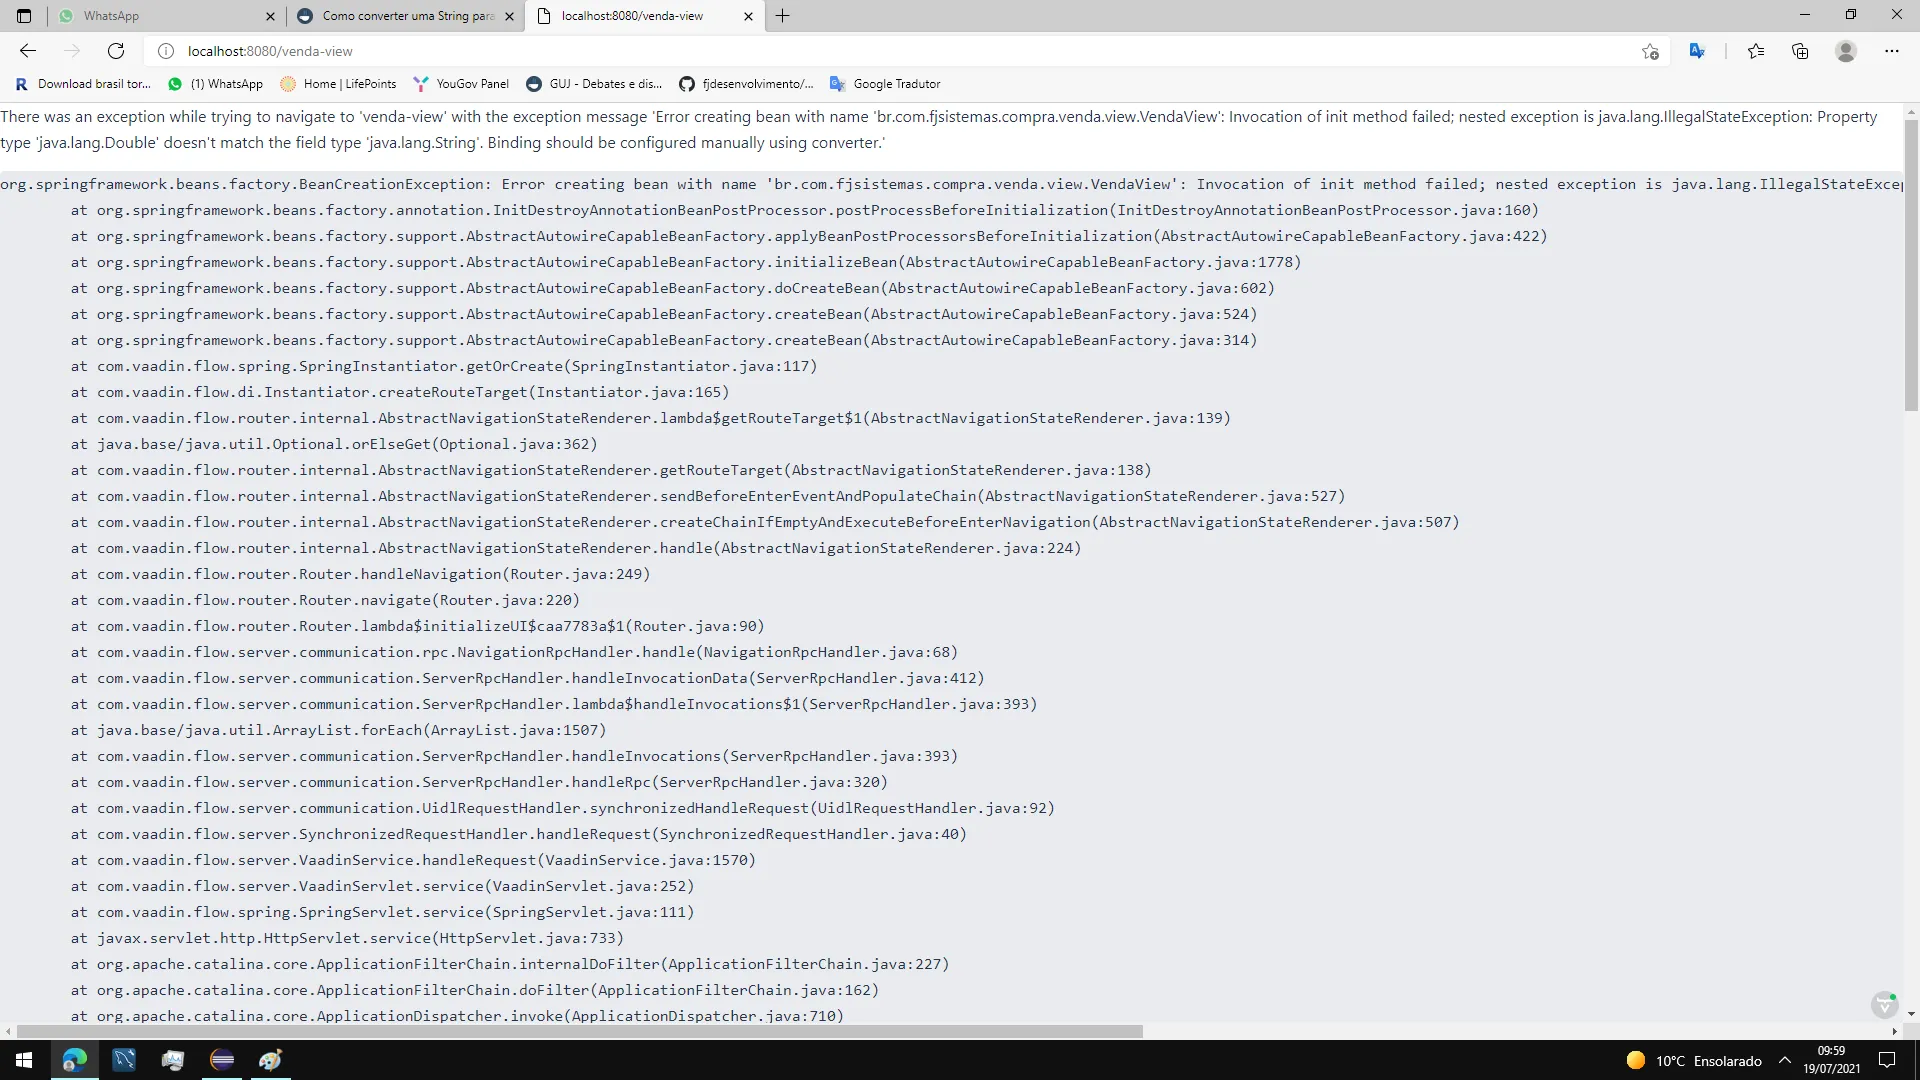Viewport: 1920px width, 1080px height.
Task: Open the Collections icon
Action: point(1800,51)
